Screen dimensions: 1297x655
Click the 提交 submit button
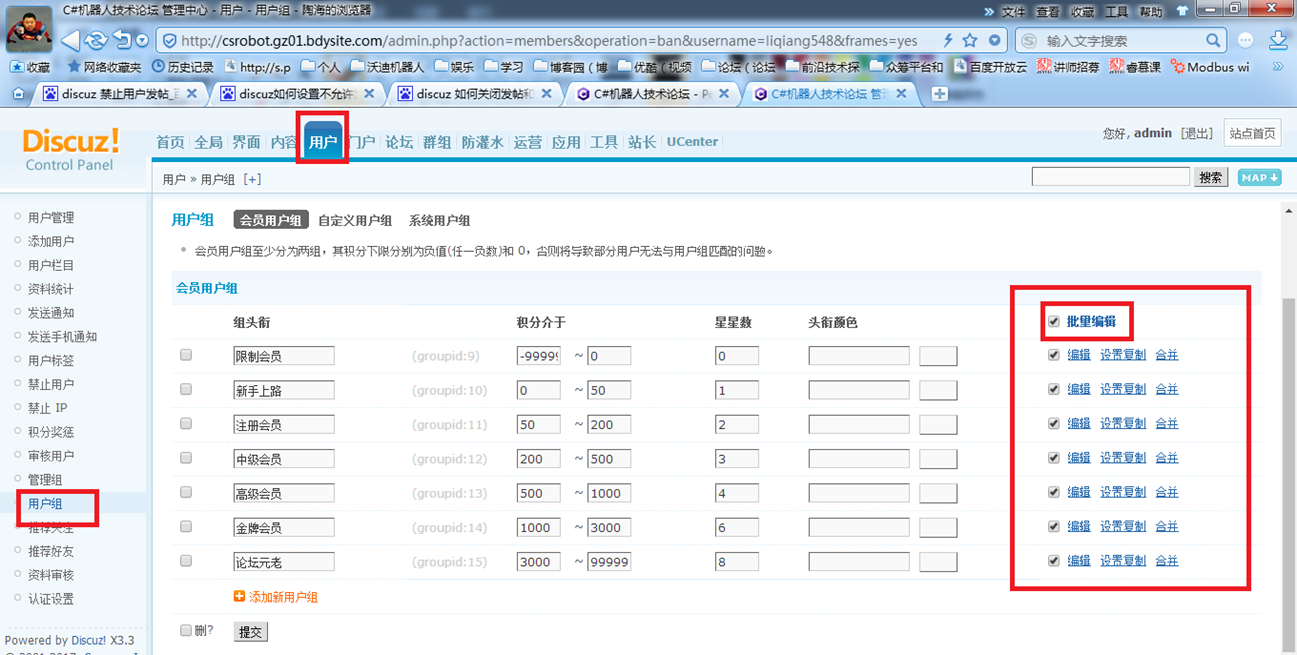coord(250,632)
